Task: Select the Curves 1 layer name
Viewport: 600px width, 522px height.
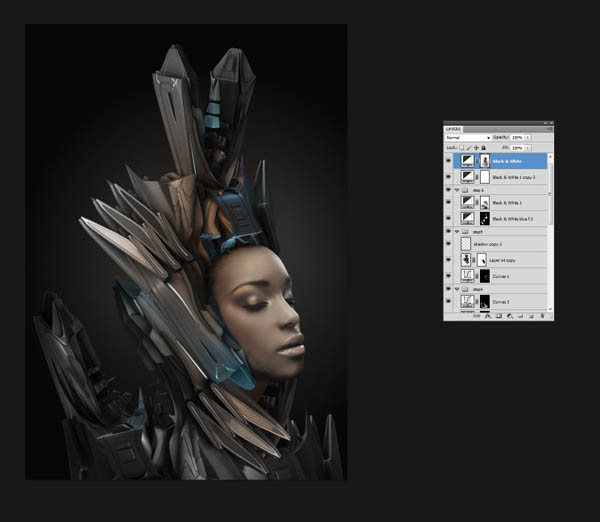Action: [x=501, y=276]
